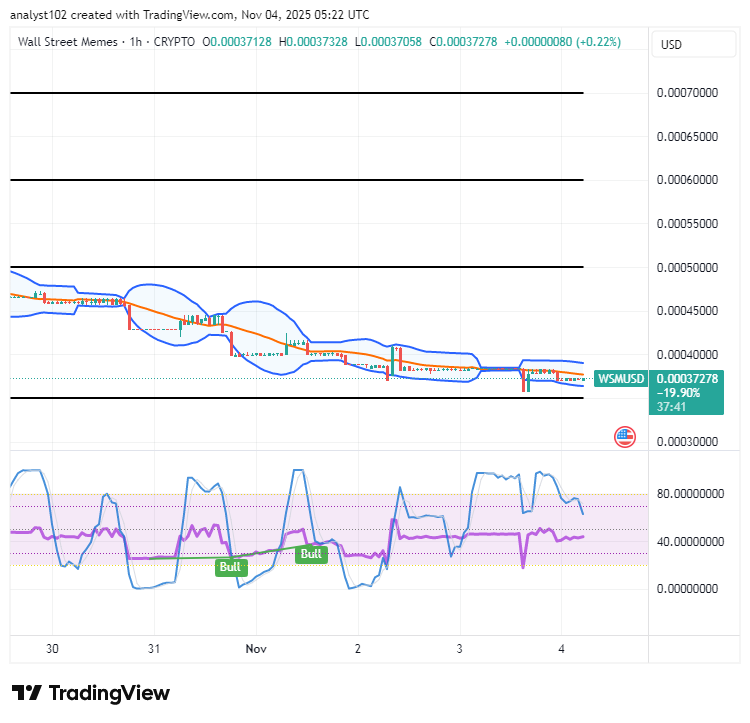Image resolution: width=750 pixels, height=723 pixels.
Task: Click the 0.00040000 price axis label
Action: [x=687, y=355]
